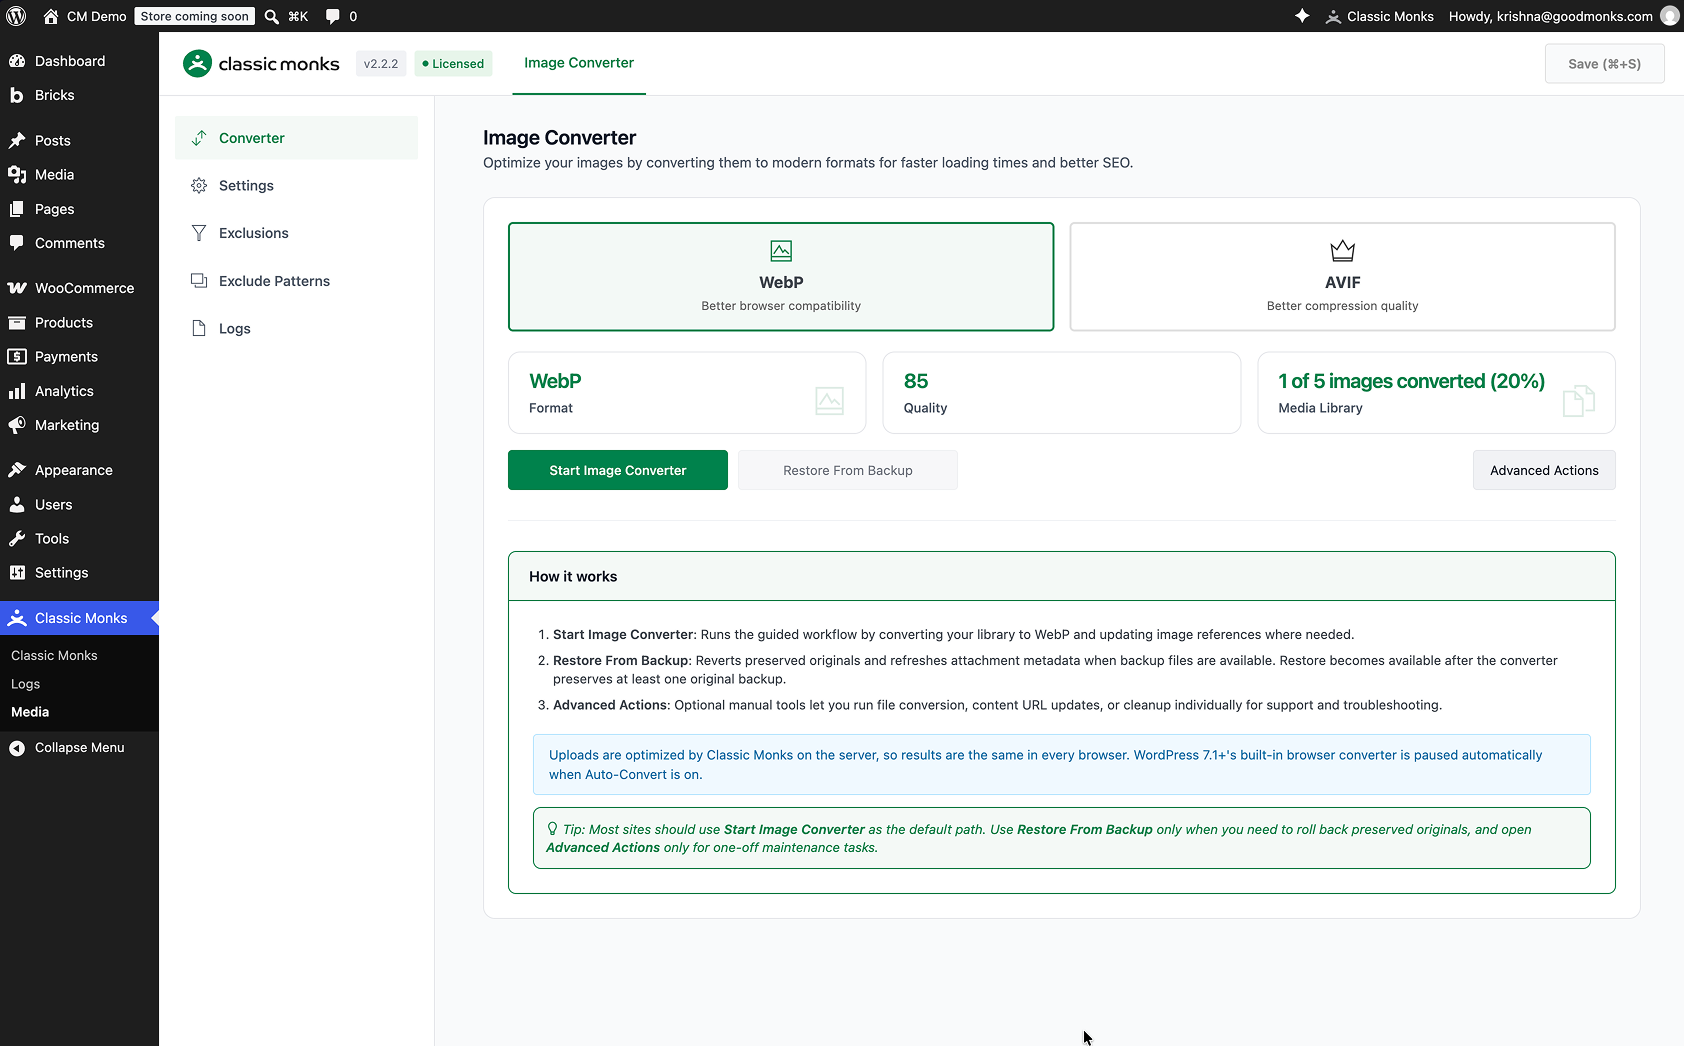Click the Classic Monks logo icon
The image size is (1684, 1046).
click(198, 64)
